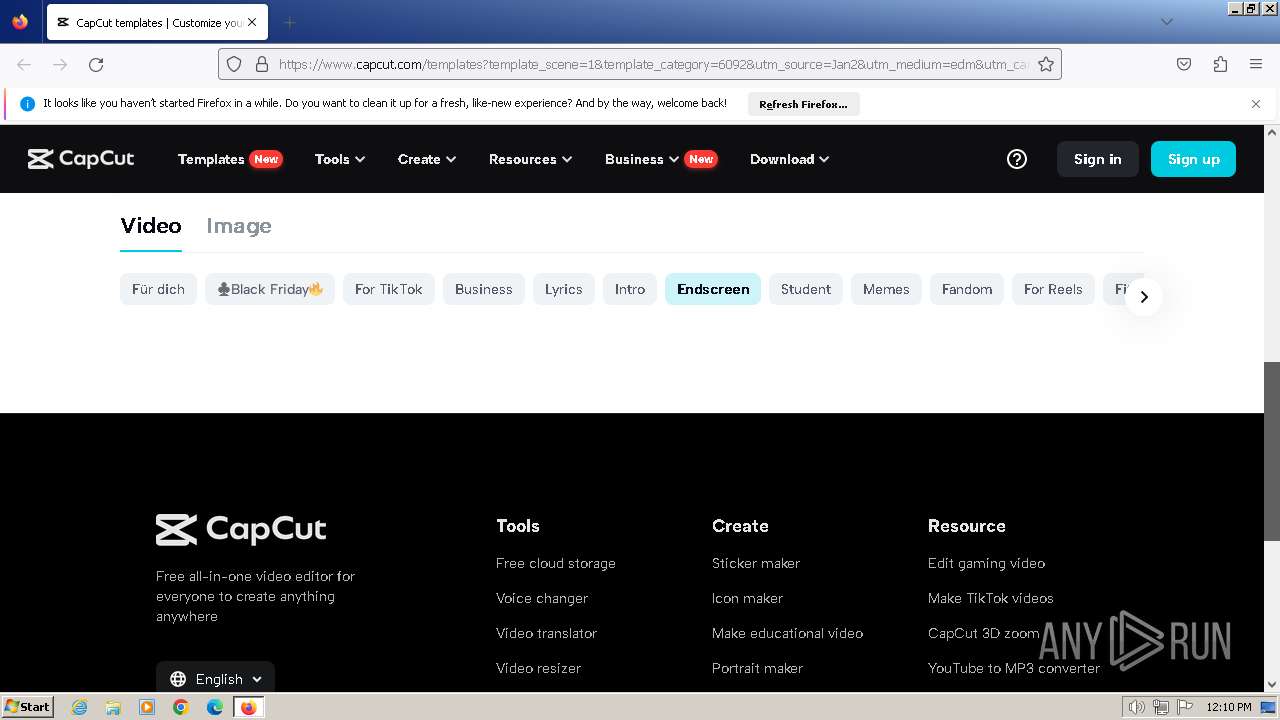Image resolution: width=1280 pixels, height=720 pixels.
Task: Open Edit gaming video link
Action: (986, 563)
